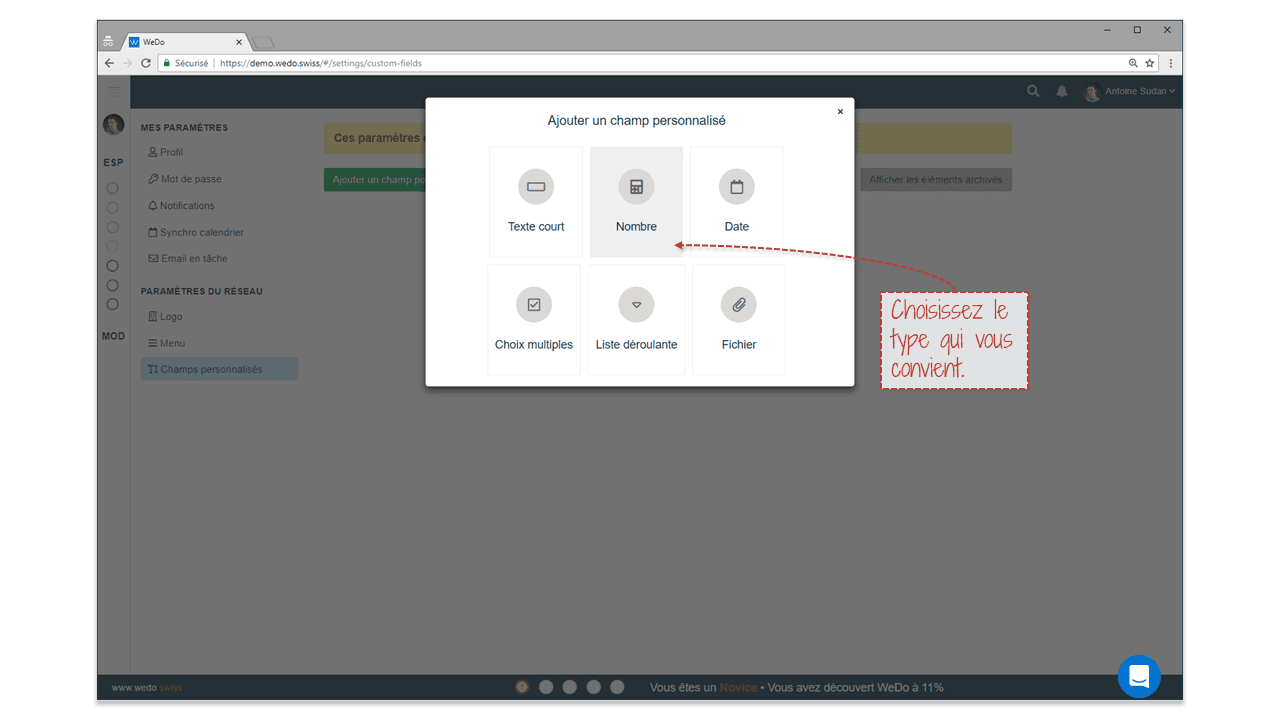The width and height of the screenshot is (1280, 720).
Task: Select the Date field type
Action: (737, 202)
